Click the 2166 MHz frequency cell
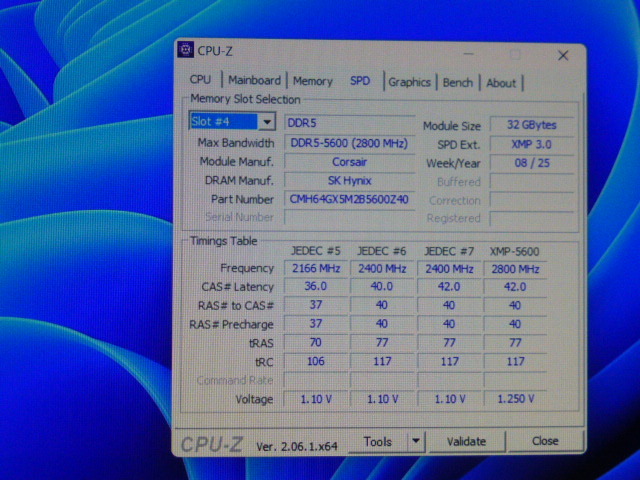 tap(316, 269)
